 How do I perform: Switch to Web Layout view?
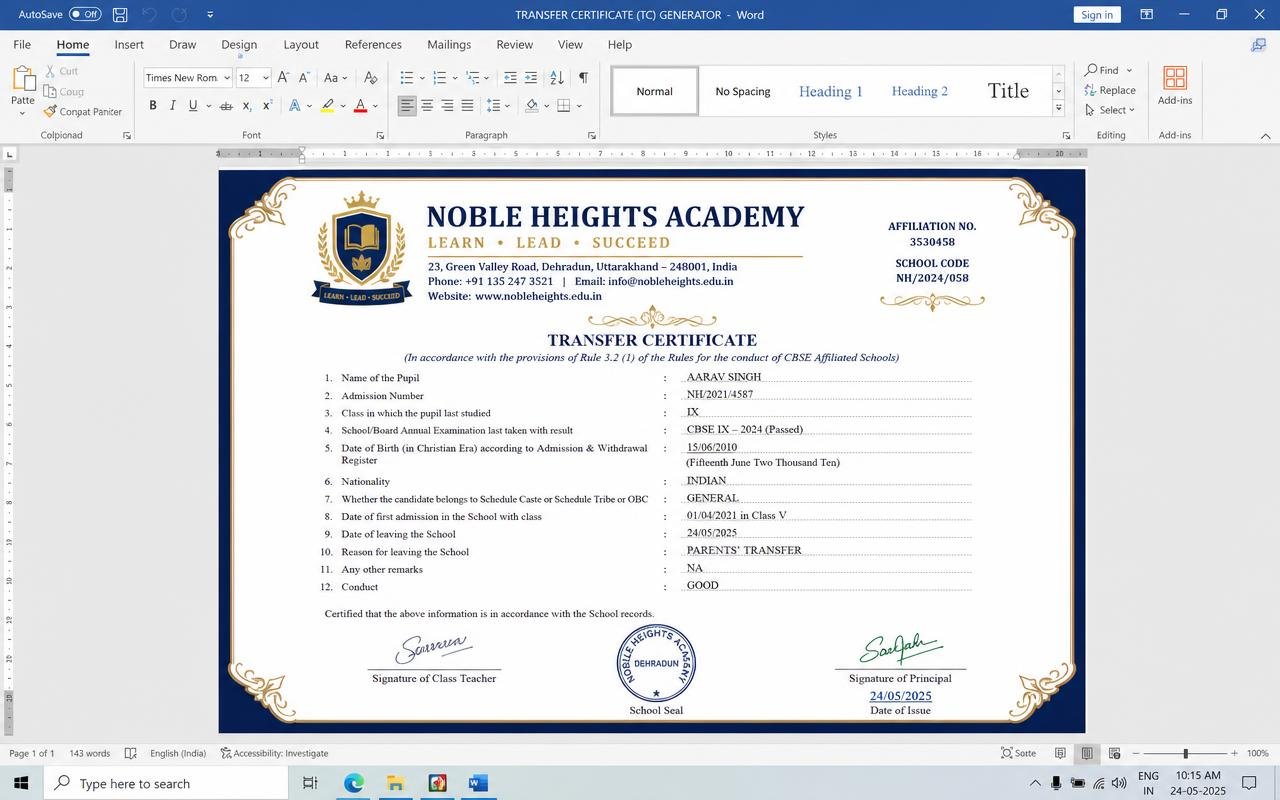(x=1114, y=753)
